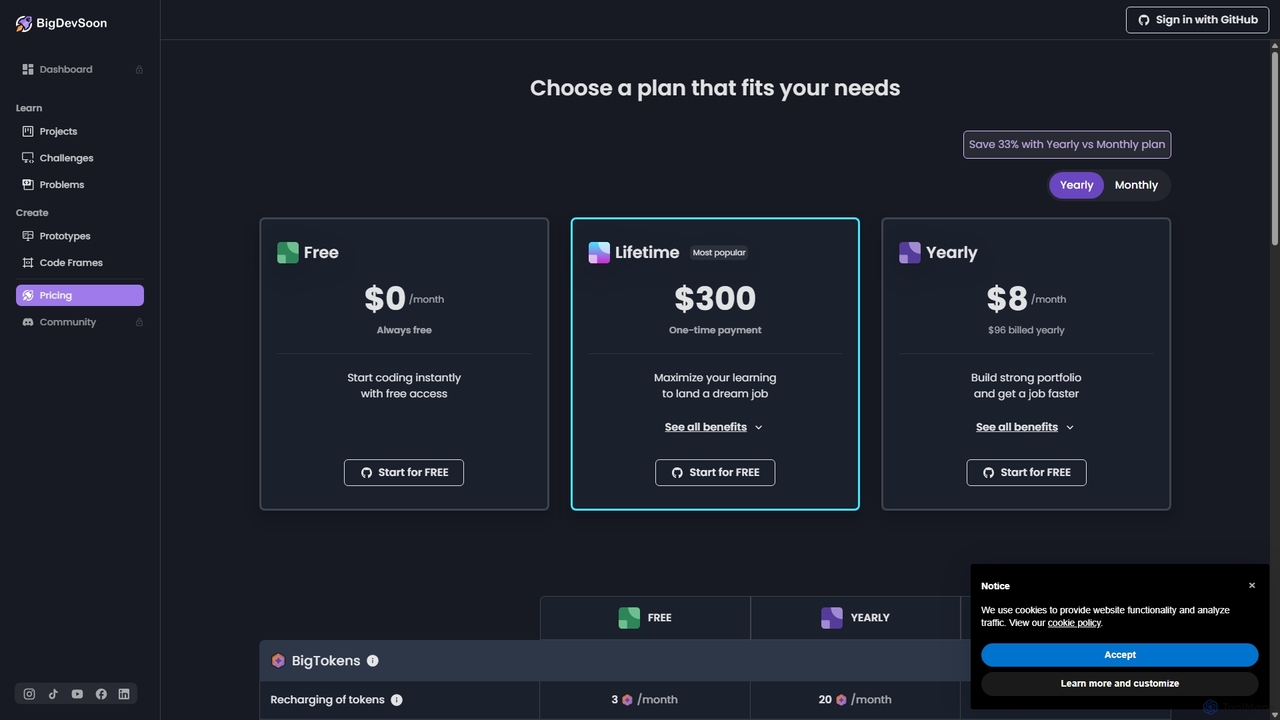Click Start for FREE on Lifetime plan
The image size is (1280, 720).
pyautogui.click(x=715, y=472)
